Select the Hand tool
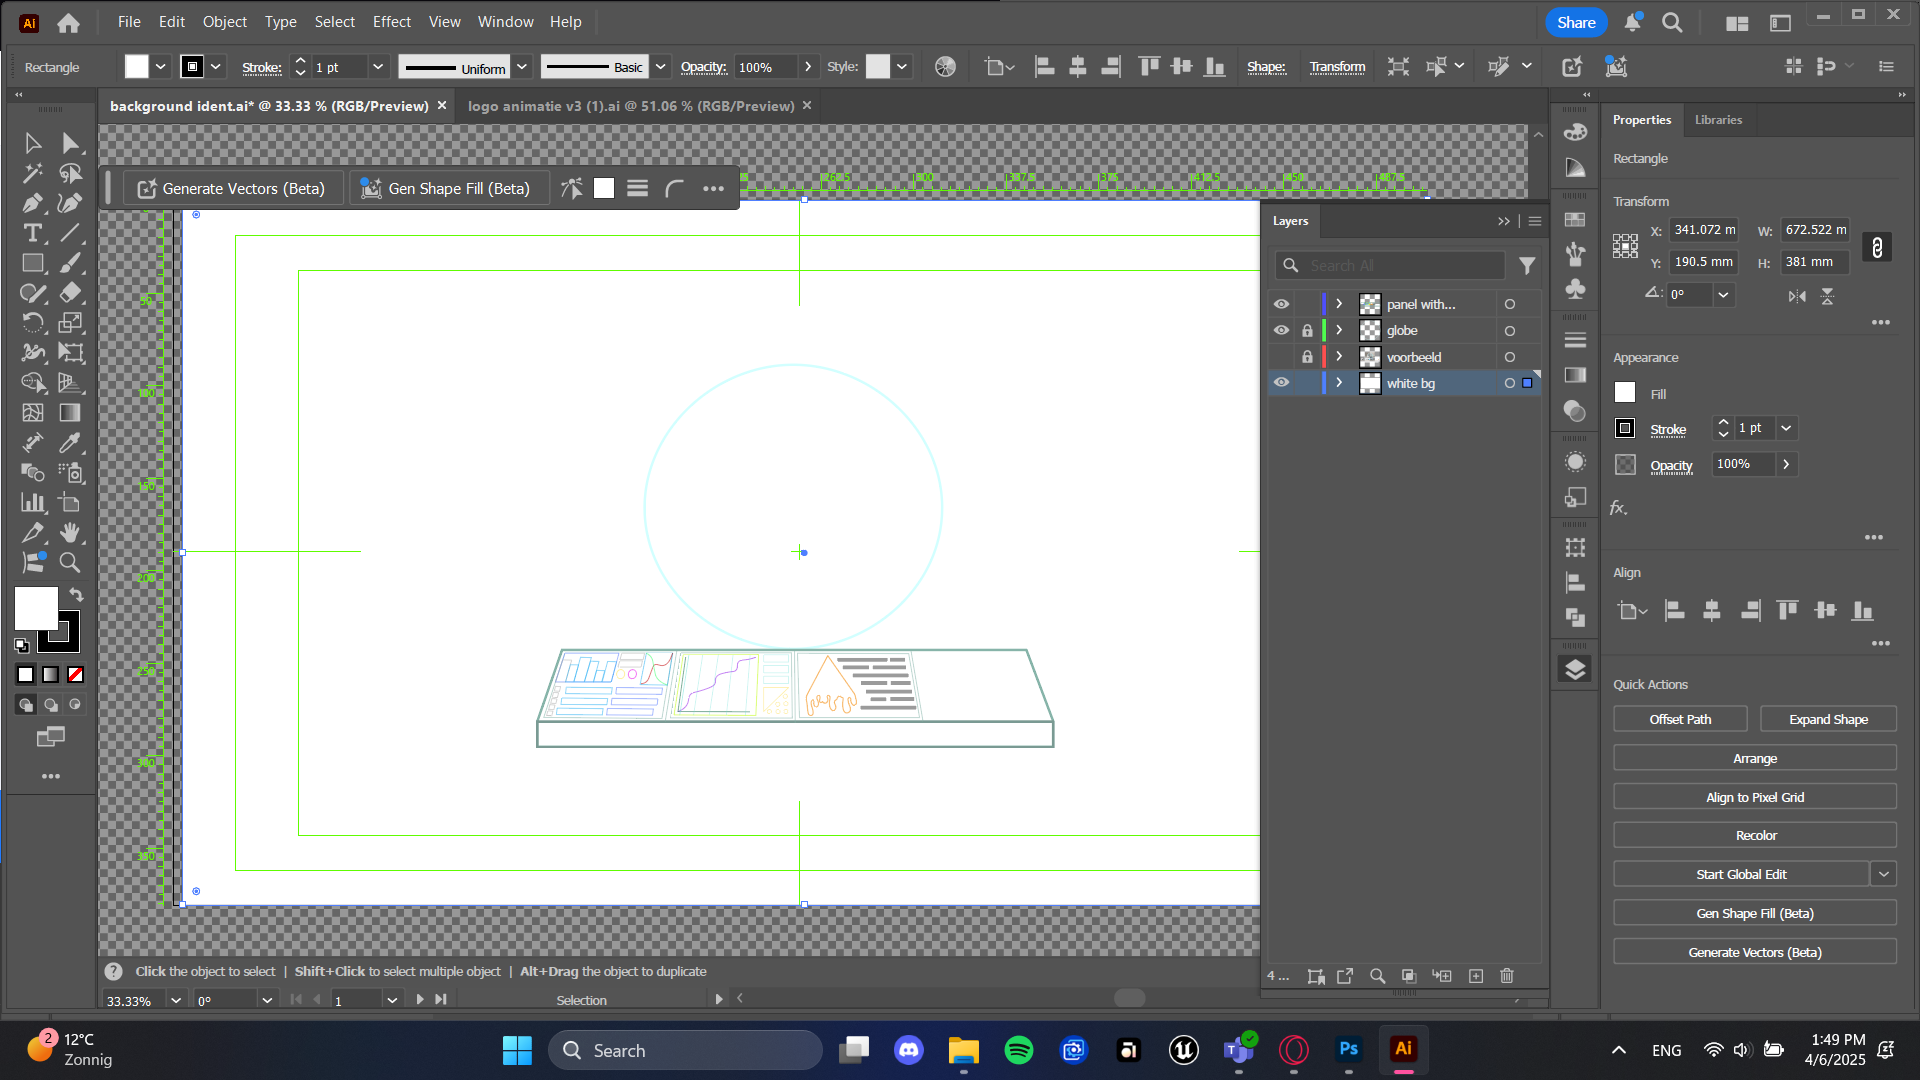The height and width of the screenshot is (1080, 1920). coord(70,533)
